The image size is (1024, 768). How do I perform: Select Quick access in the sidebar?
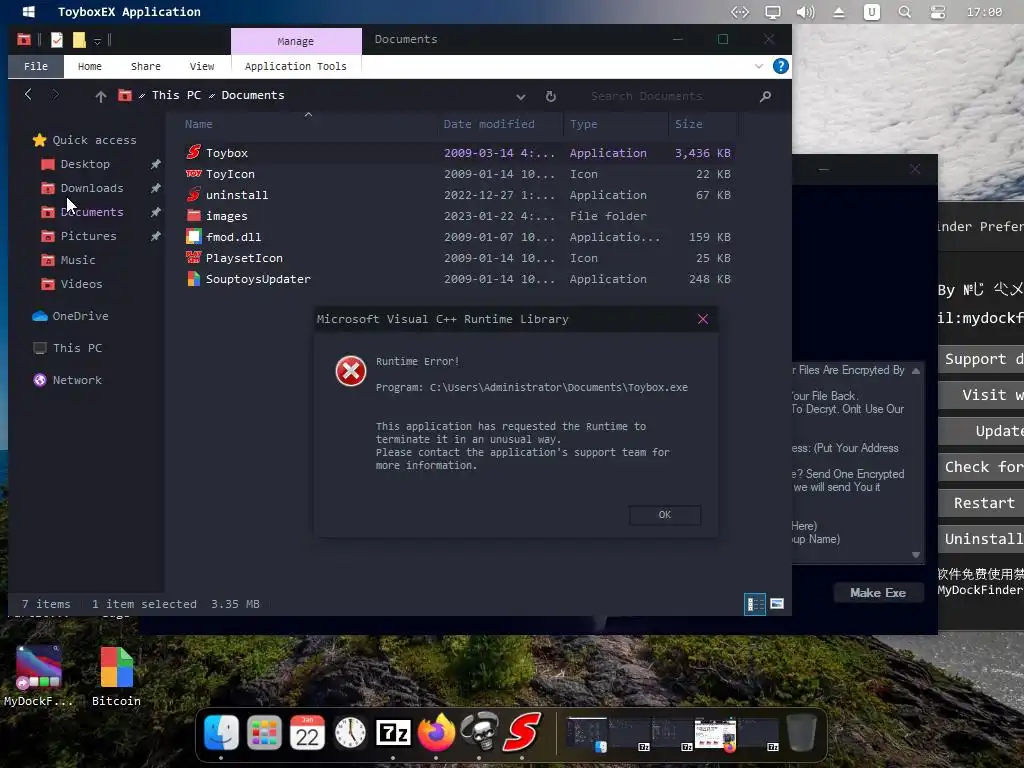point(85,140)
